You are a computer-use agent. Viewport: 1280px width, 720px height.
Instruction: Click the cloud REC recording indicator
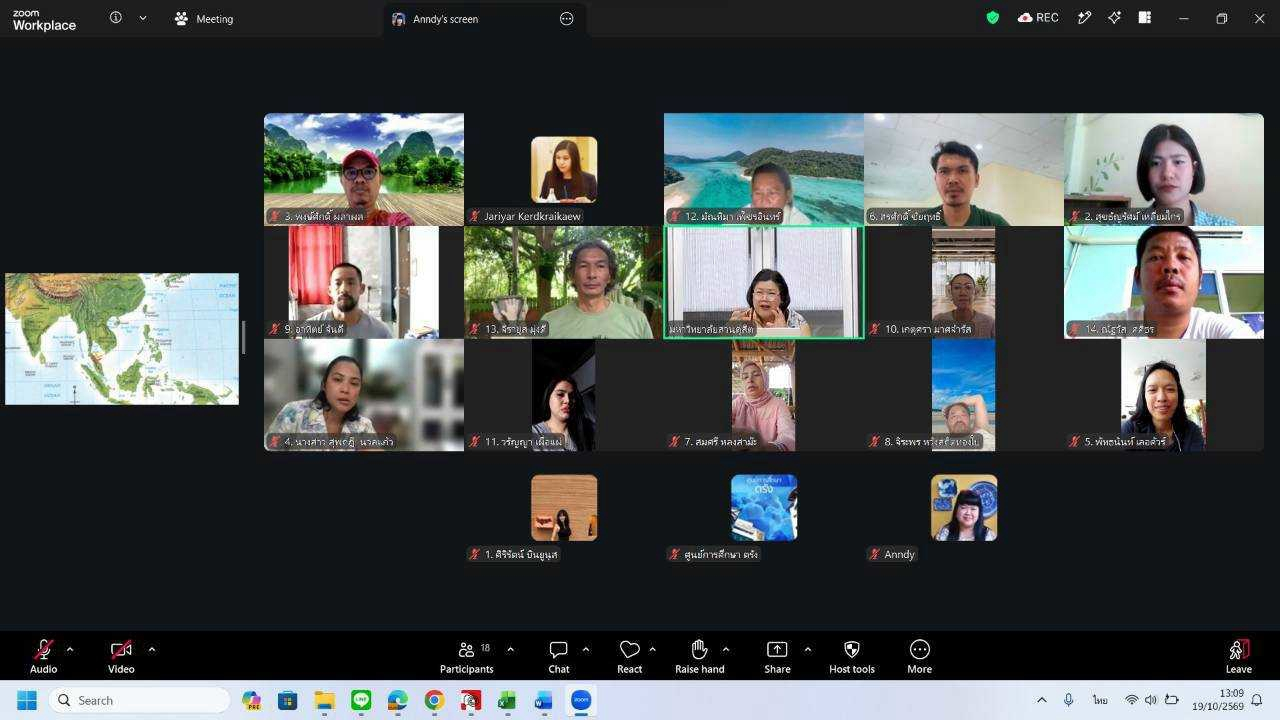1038,18
